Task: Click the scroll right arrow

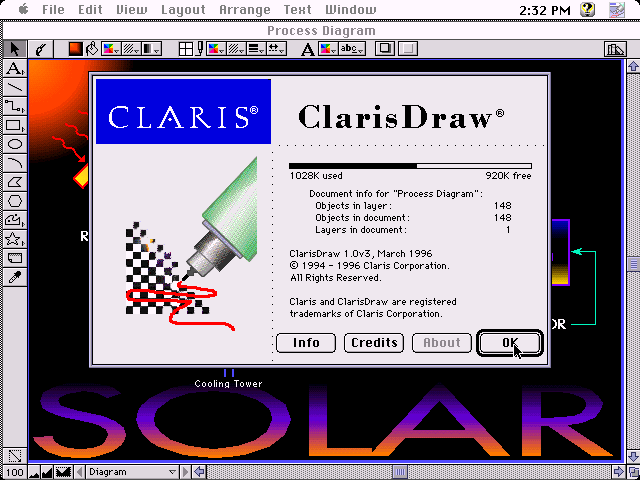Action: tap(619, 472)
